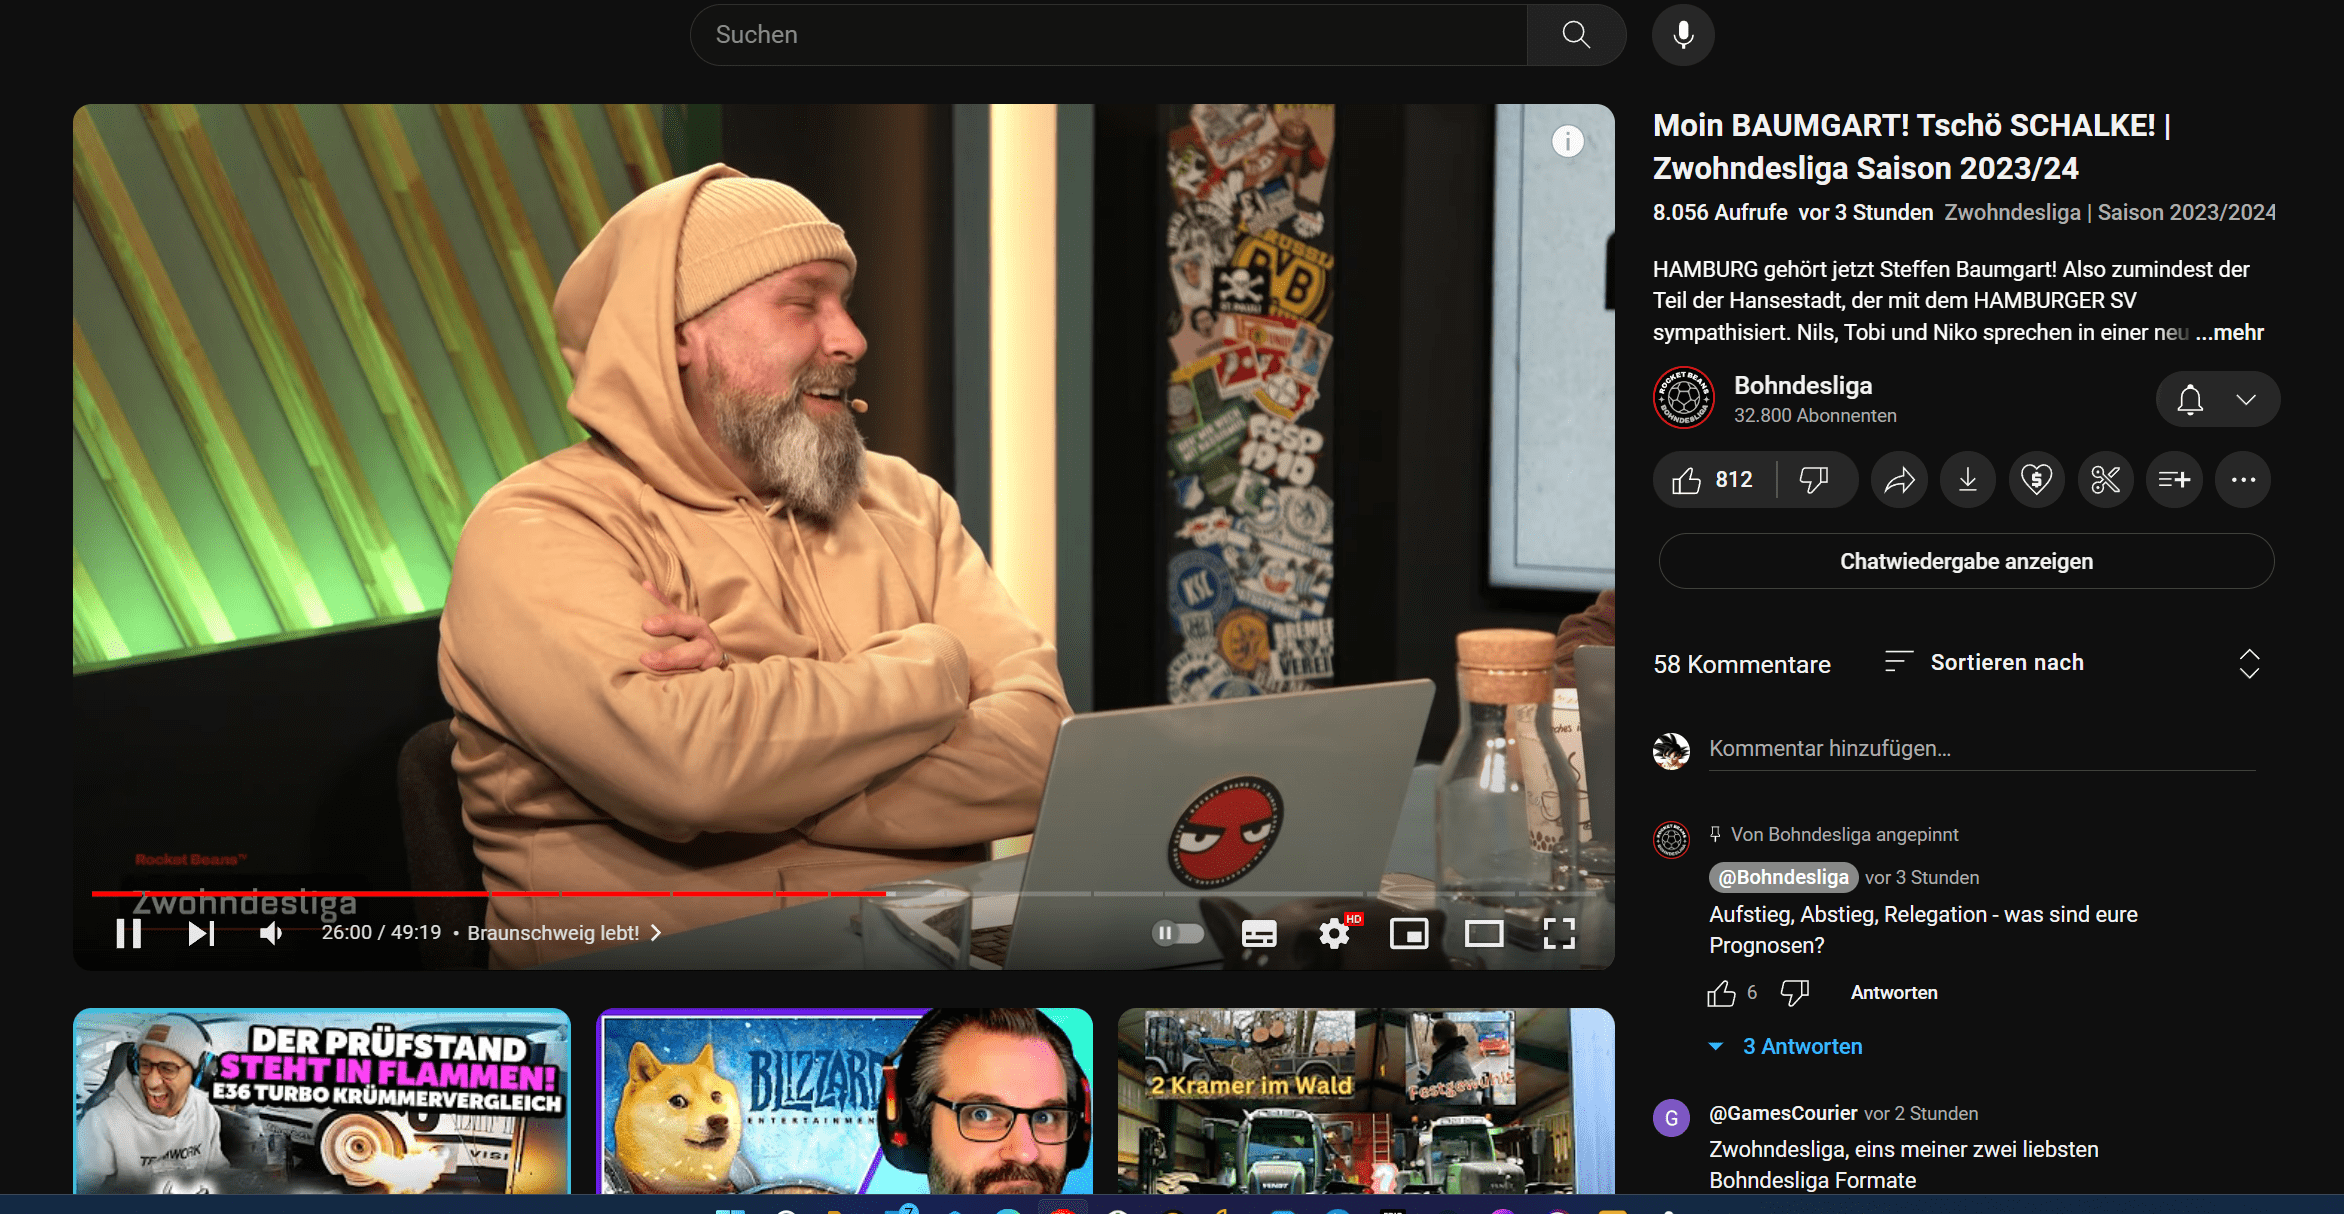Screen dimensions: 2344x1214
Task: Open notification bell dropdown for Bohndesliga
Action: tap(2218, 399)
